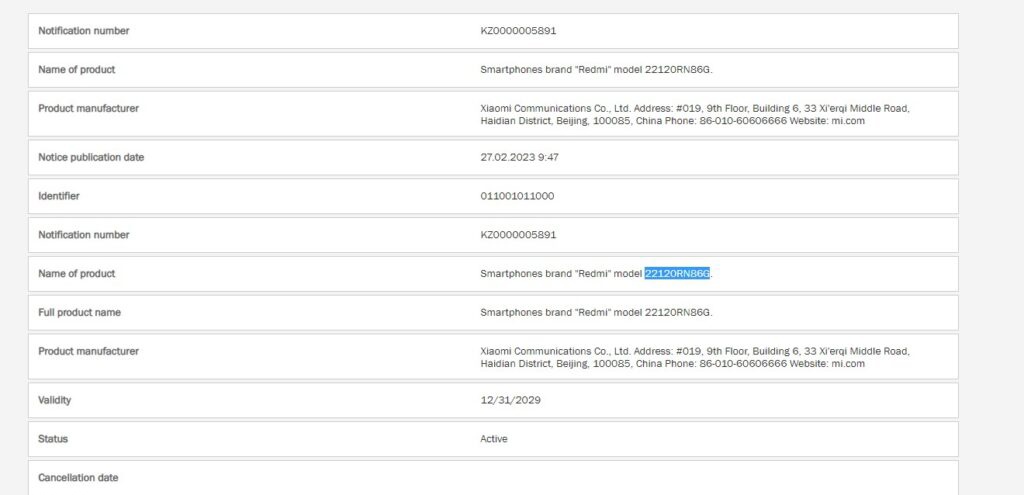Click the "Cancellation date" label
The image size is (1024, 495).
(78, 478)
